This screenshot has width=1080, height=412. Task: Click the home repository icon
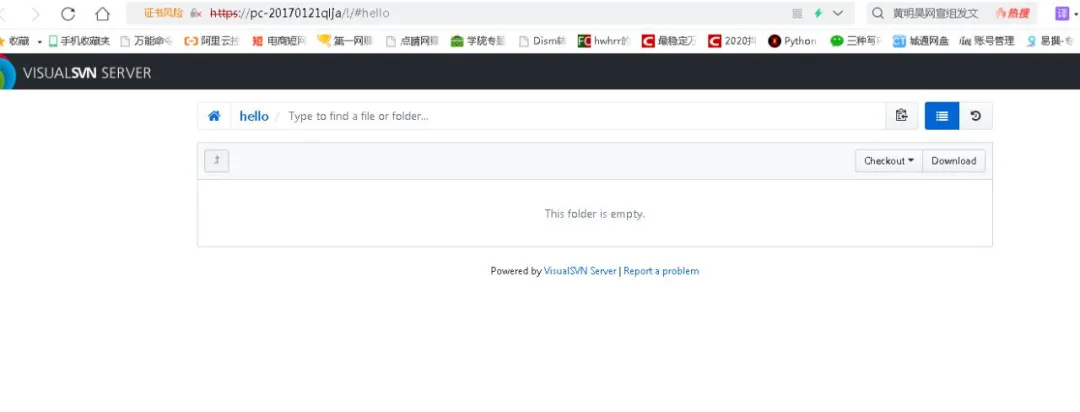pyautogui.click(x=214, y=116)
